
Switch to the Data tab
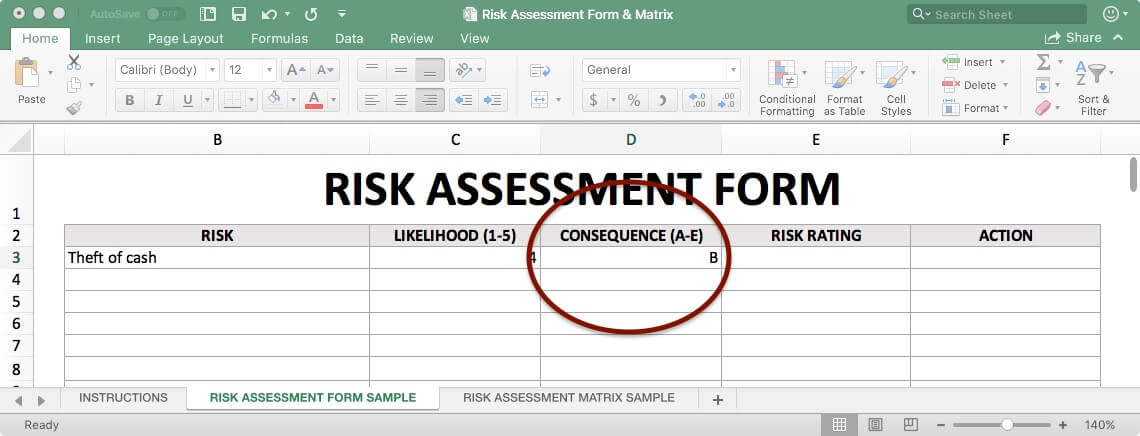(349, 39)
